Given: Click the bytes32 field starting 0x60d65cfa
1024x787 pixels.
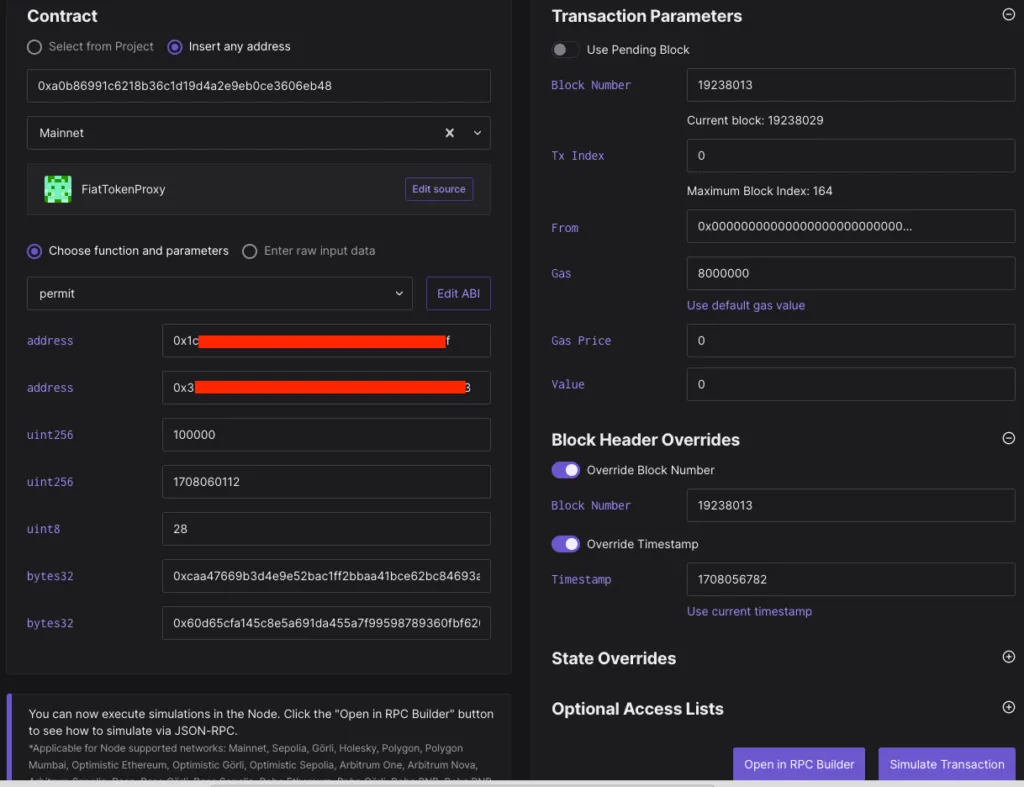Looking at the screenshot, I should pyautogui.click(x=326, y=623).
